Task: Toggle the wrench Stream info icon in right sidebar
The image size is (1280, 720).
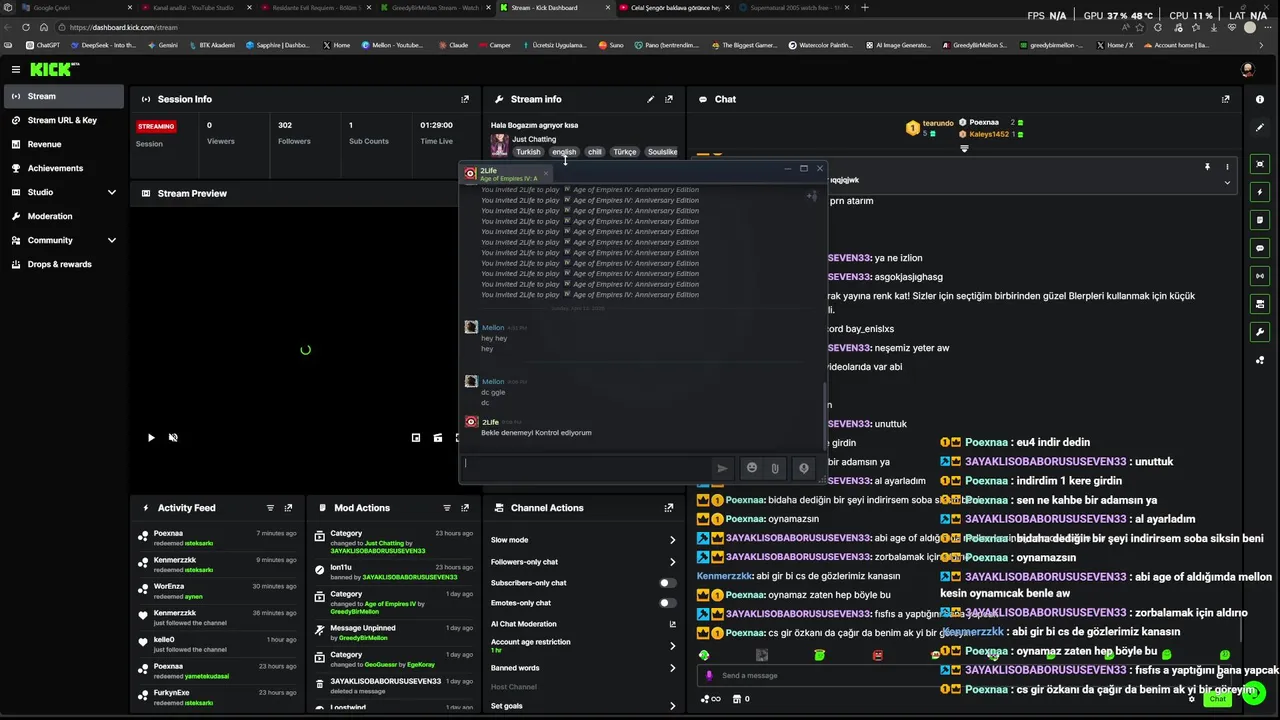Action: point(1260,332)
